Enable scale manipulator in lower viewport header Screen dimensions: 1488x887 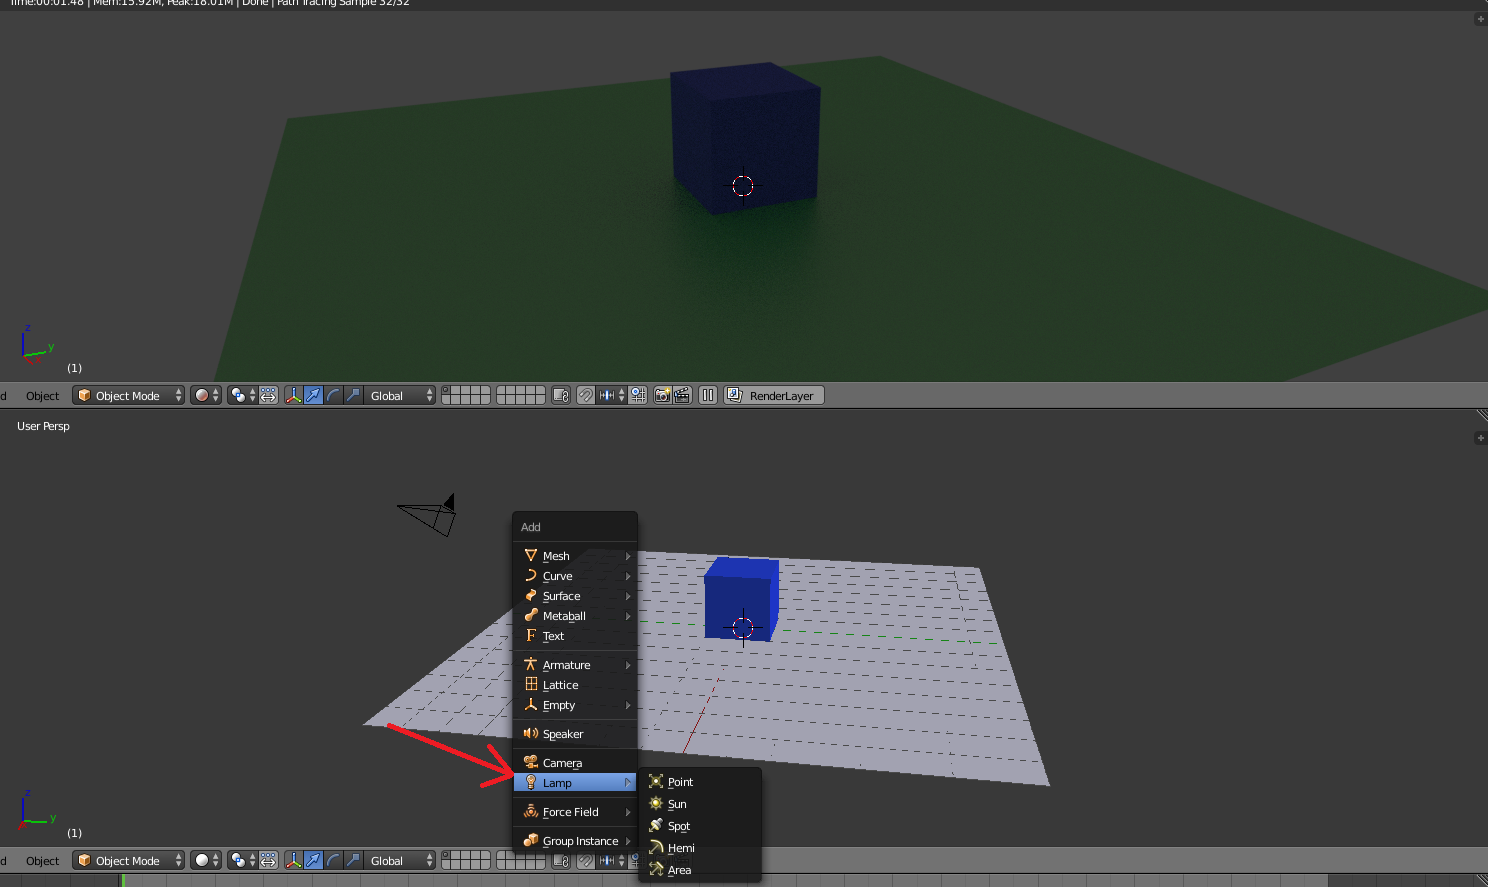353,860
